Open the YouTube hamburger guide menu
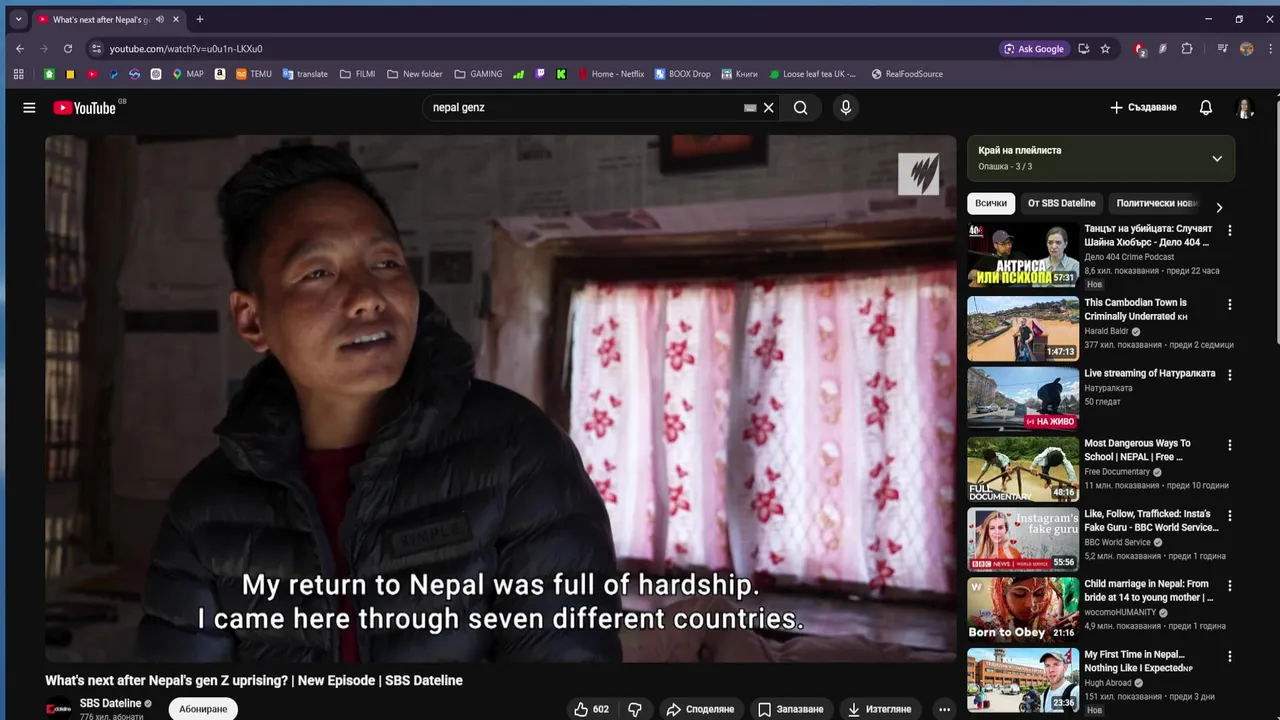1280x720 pixels. (29, 108)
